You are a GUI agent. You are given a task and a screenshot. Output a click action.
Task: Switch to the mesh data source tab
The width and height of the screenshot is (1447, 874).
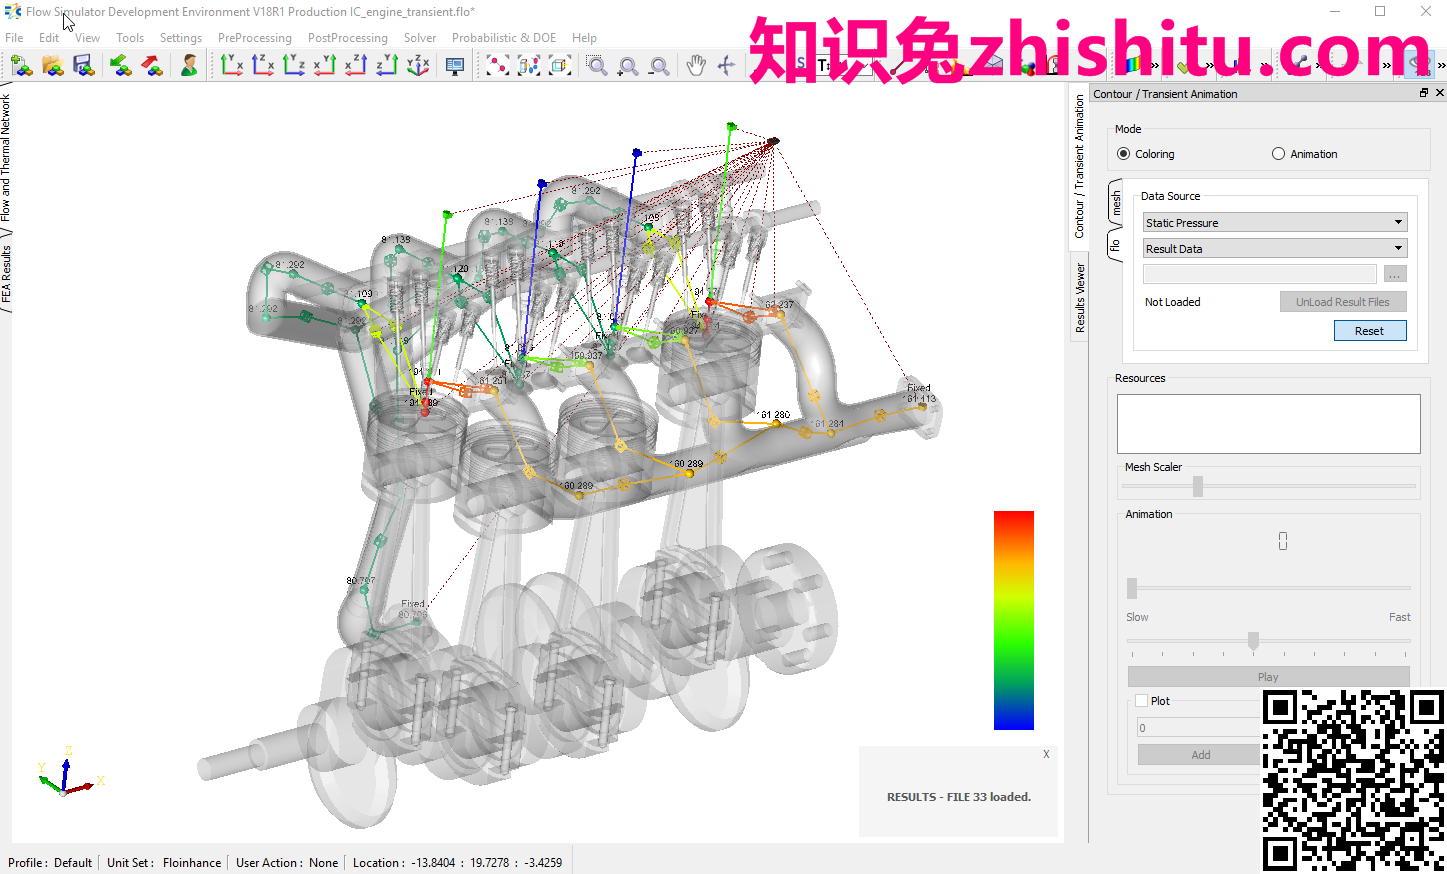click(x=1116, y=204)
